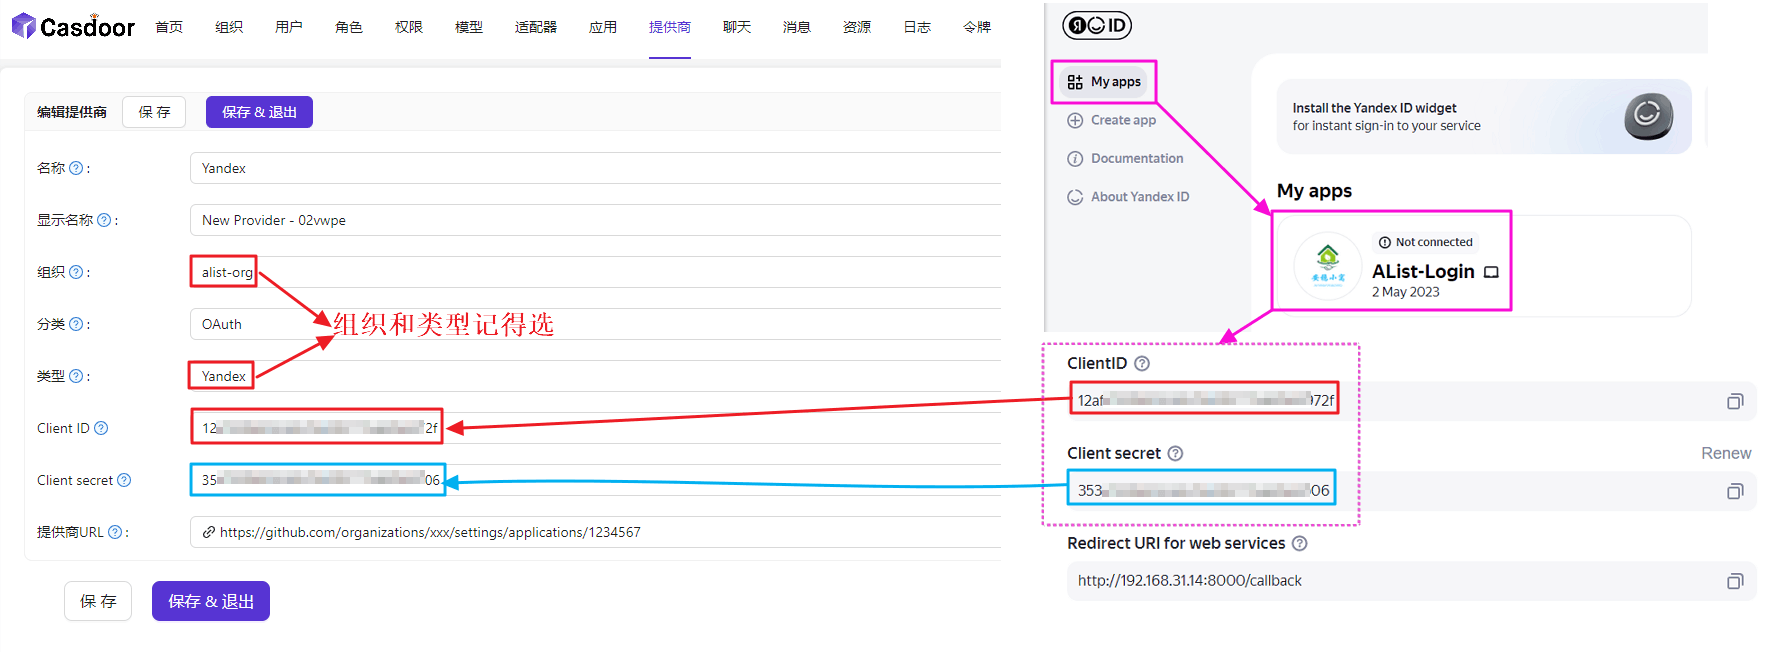Click the top 保存 button
The image size is (1769, 652).
pyautogui.click(x=154, y=112)
